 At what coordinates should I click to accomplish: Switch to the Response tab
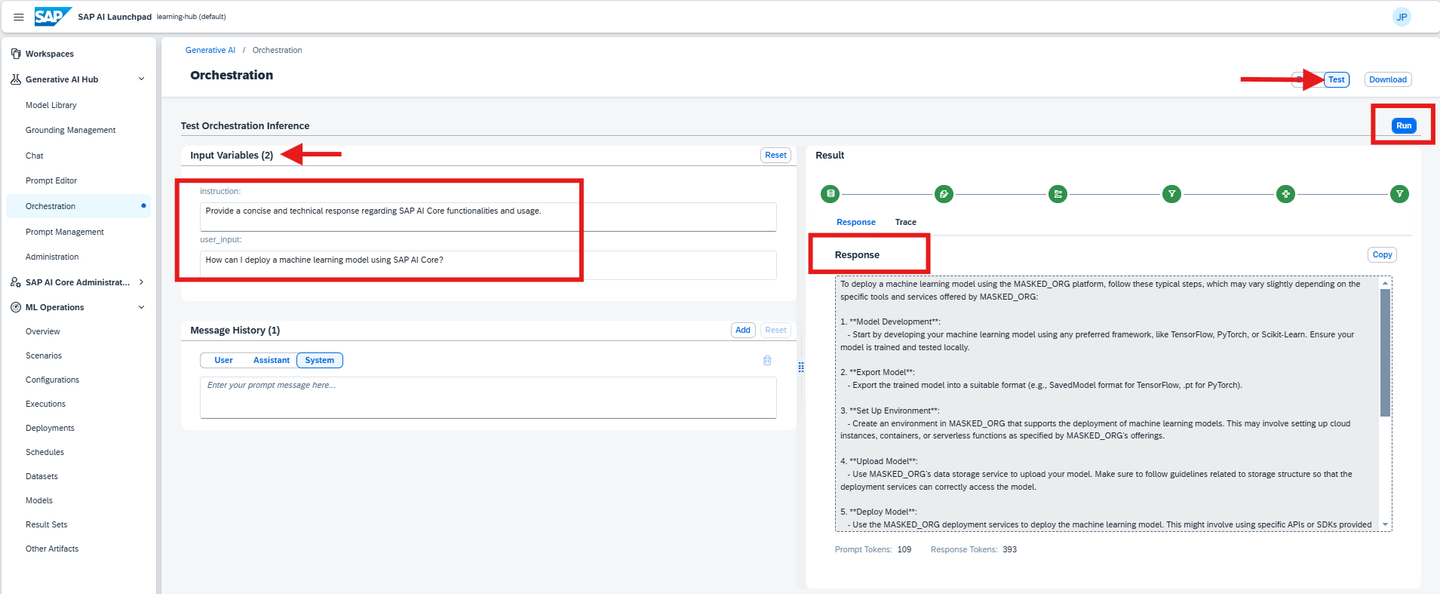[x=855, y=222]
